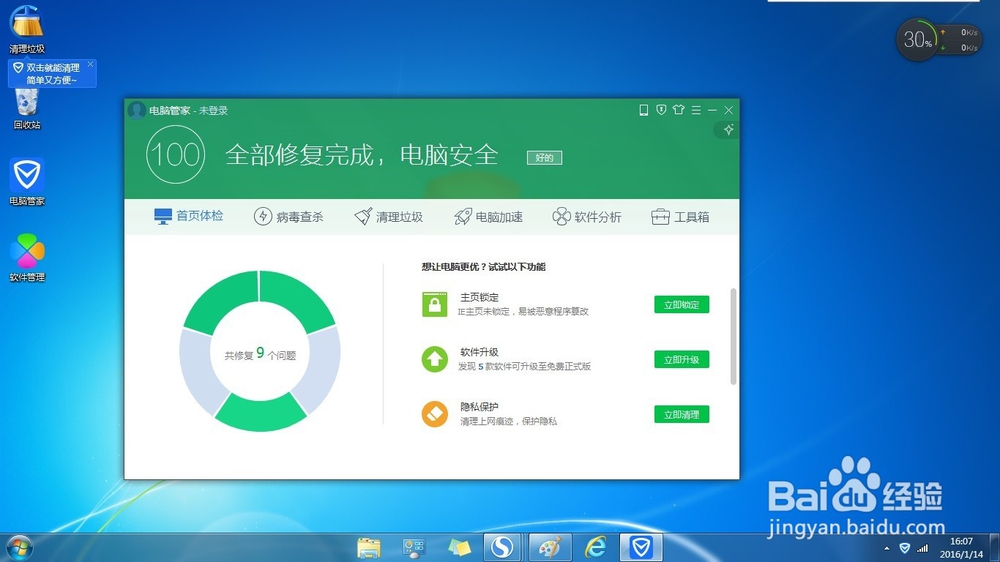Click the green lock 主页锁定 icon
The height and width of the screenshot is (562, 1000).
435,304
